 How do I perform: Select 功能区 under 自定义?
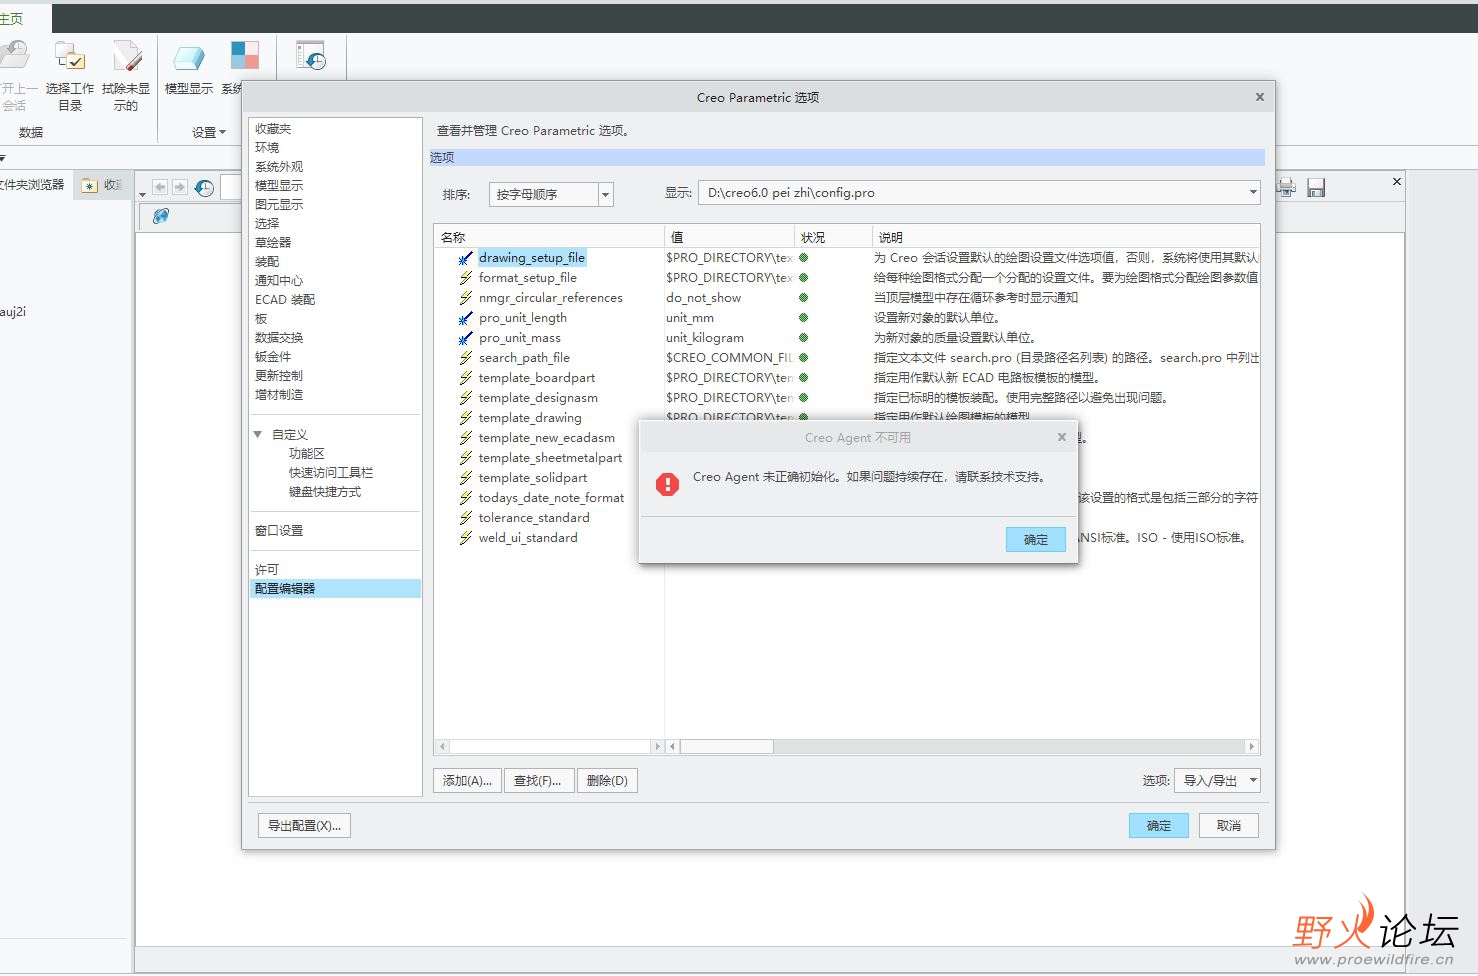coord(307,454)
